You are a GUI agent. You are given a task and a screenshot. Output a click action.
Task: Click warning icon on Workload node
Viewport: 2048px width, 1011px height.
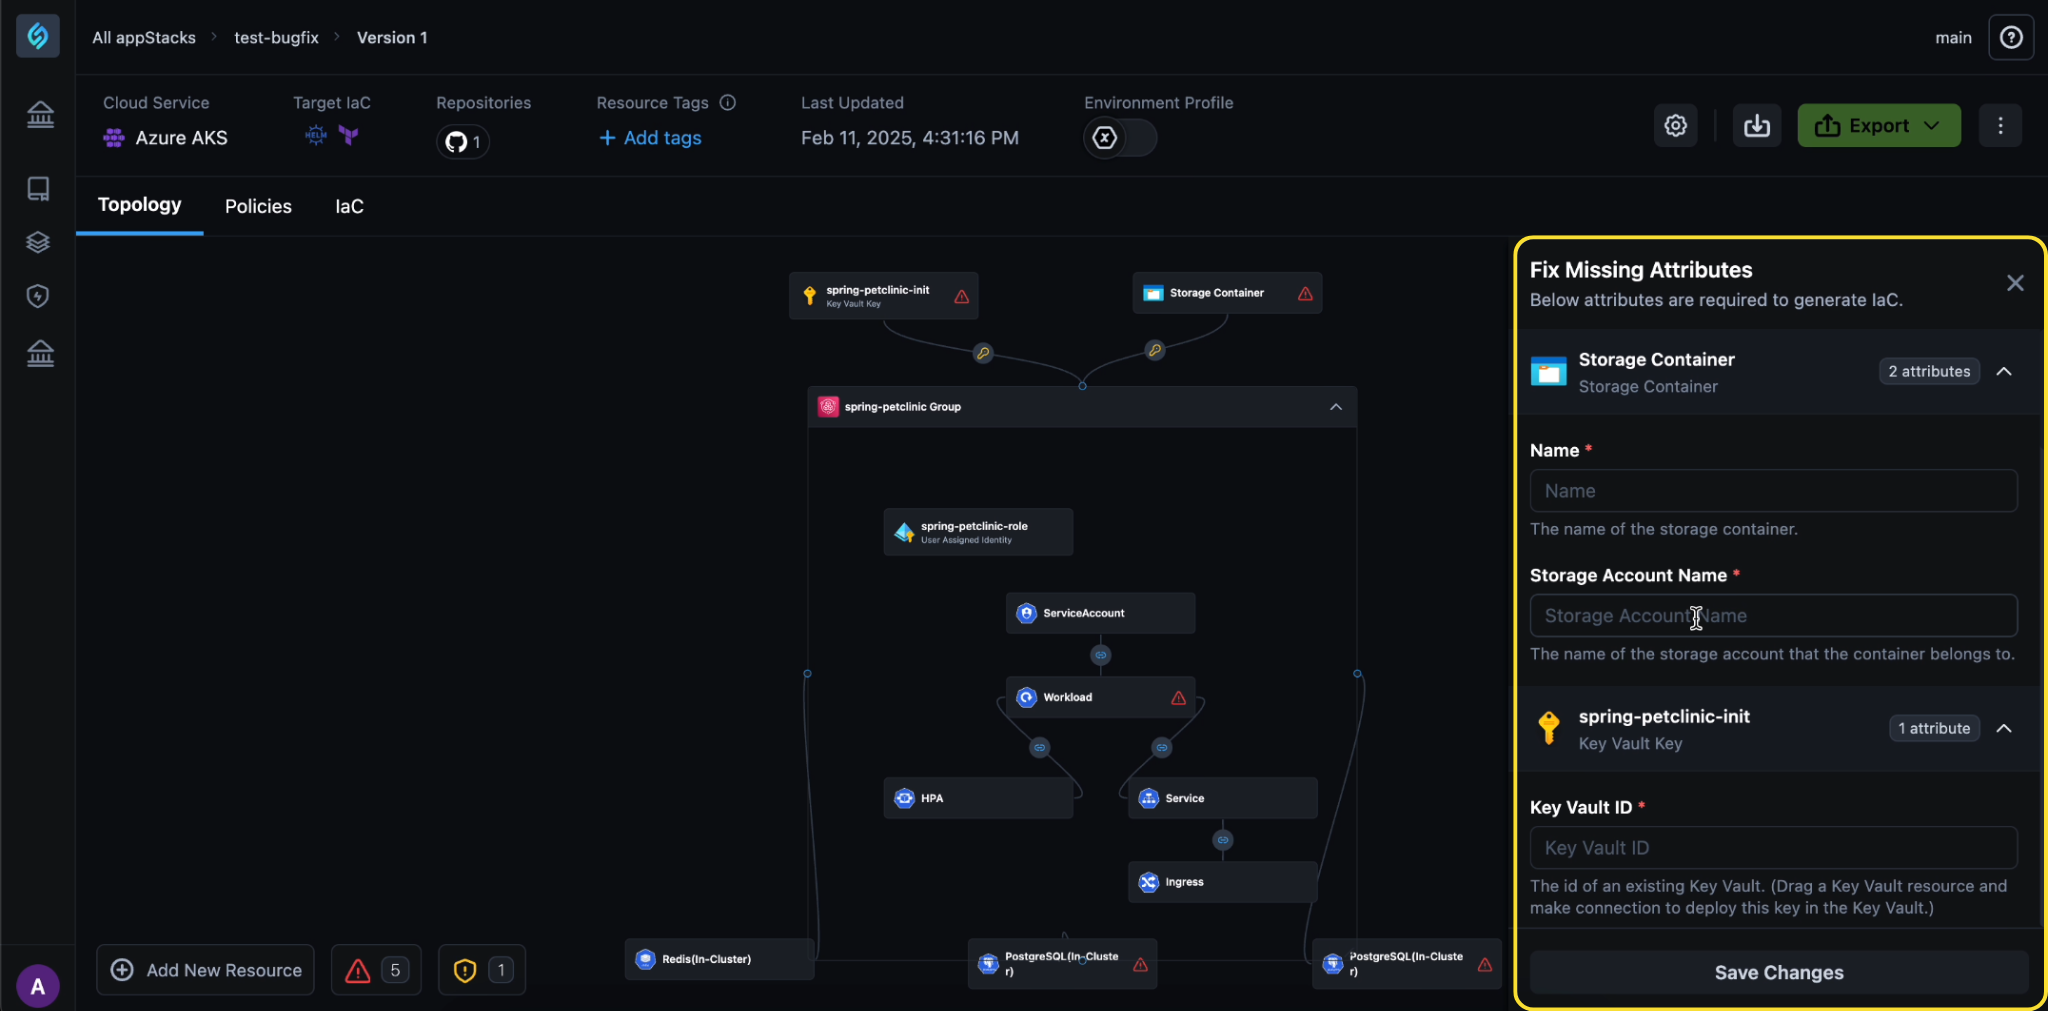point(1179,698)
